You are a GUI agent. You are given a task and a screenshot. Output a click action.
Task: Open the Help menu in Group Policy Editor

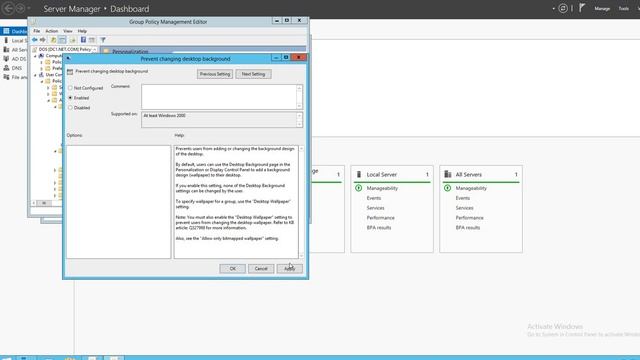(82, 31)
